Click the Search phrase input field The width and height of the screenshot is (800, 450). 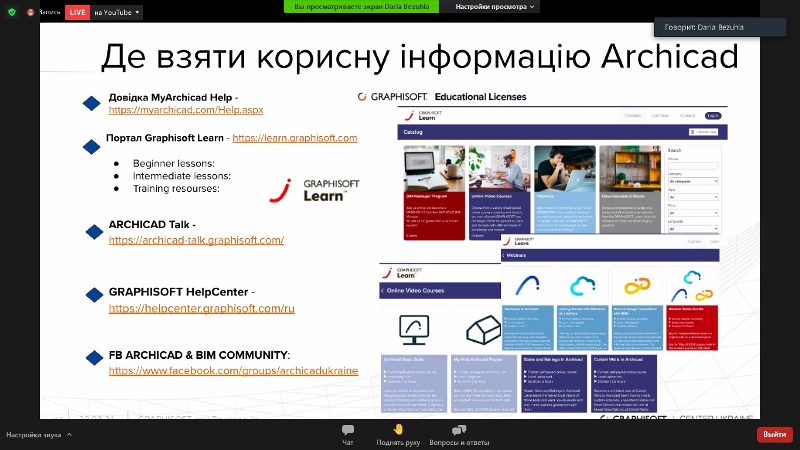click(x=693, y=166)
